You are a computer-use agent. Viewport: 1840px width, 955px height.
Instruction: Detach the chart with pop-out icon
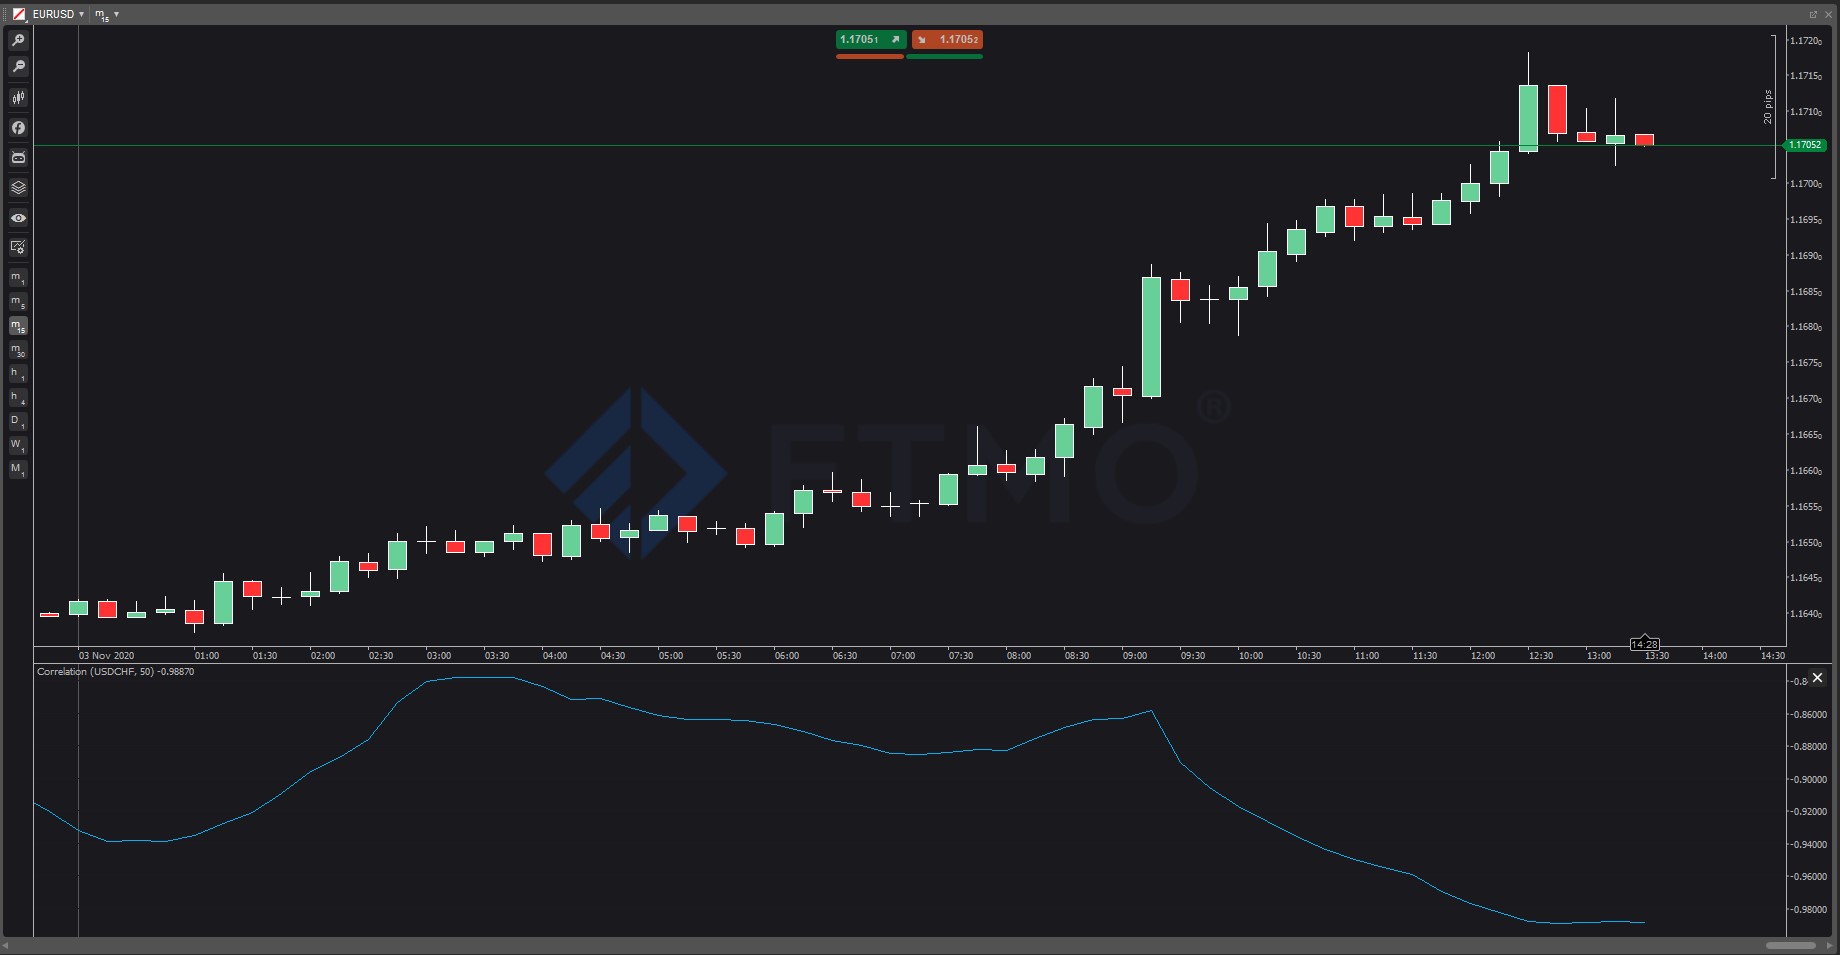point(1813,14)
